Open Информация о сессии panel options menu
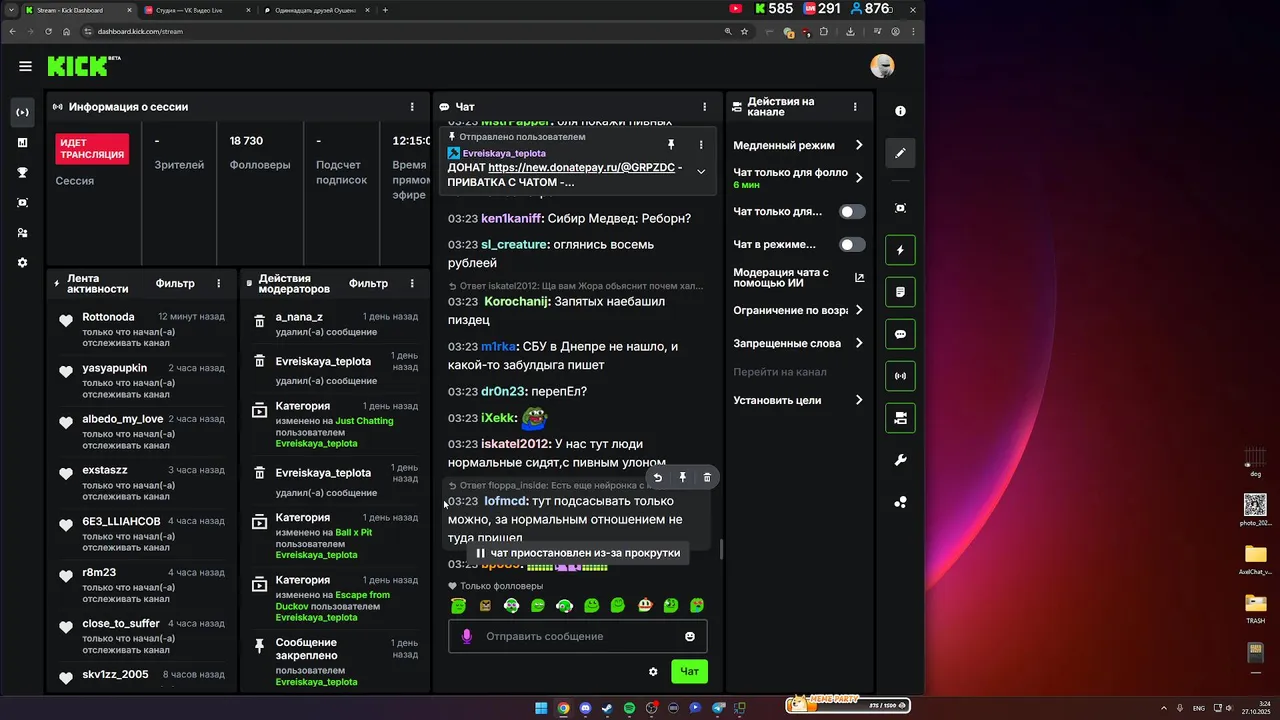 coord(412,107)
